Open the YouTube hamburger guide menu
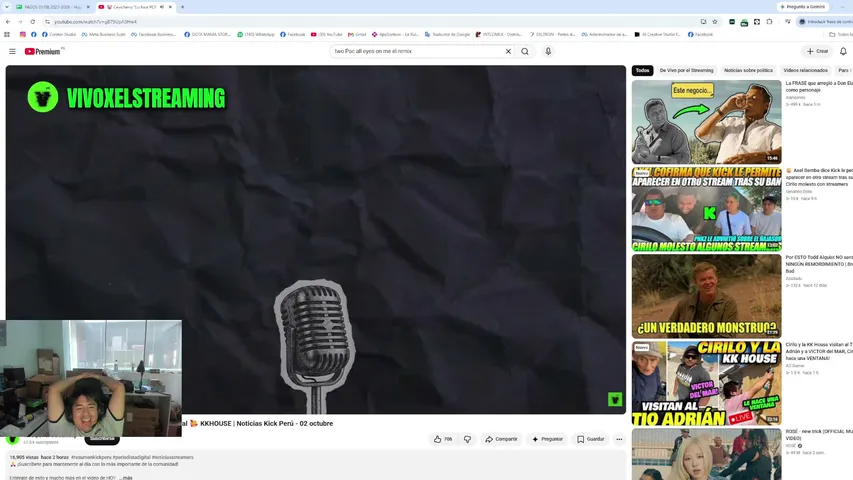Screen dimensions: 853x480 pos(12,51)
